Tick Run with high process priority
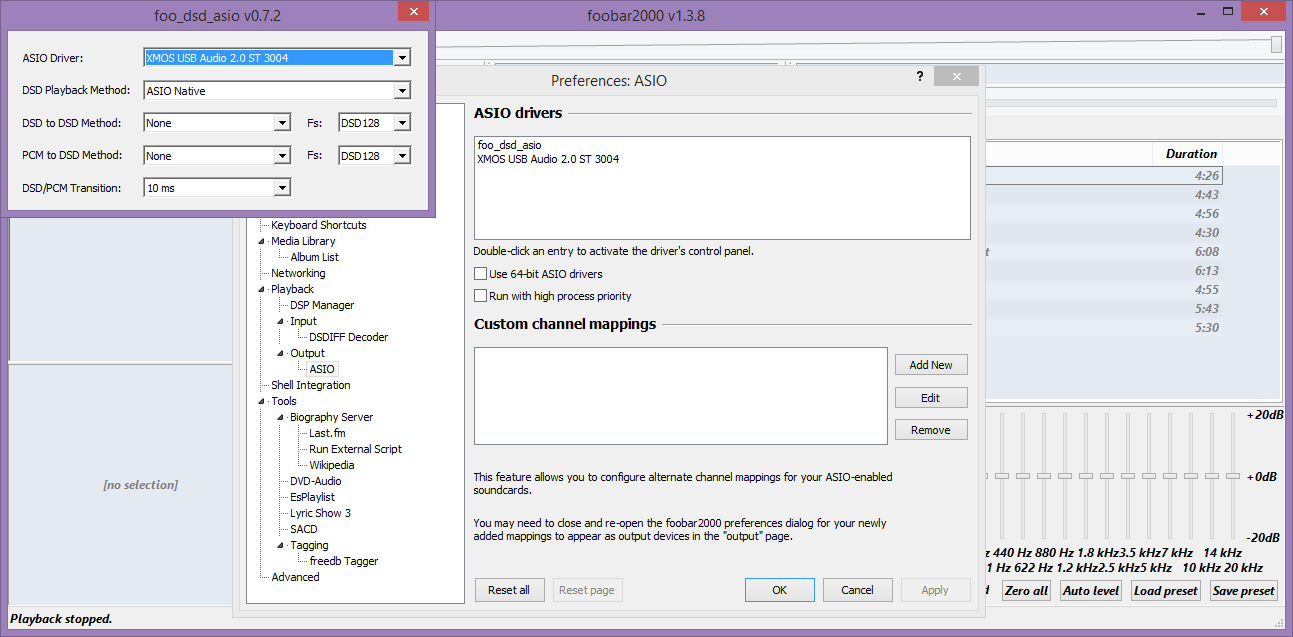Image resolution: width=1293 pixels, height=637 pixels. 481,296
